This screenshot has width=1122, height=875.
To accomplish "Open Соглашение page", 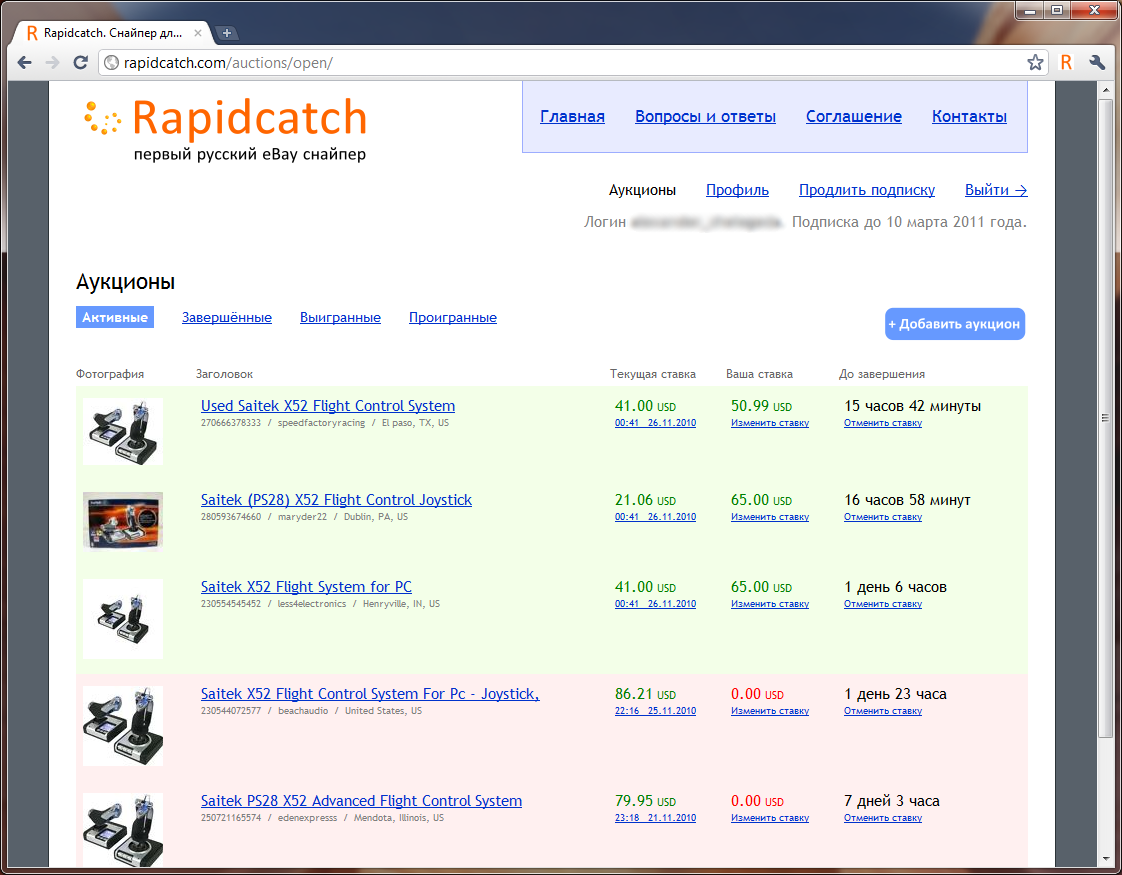I will 854,117.
